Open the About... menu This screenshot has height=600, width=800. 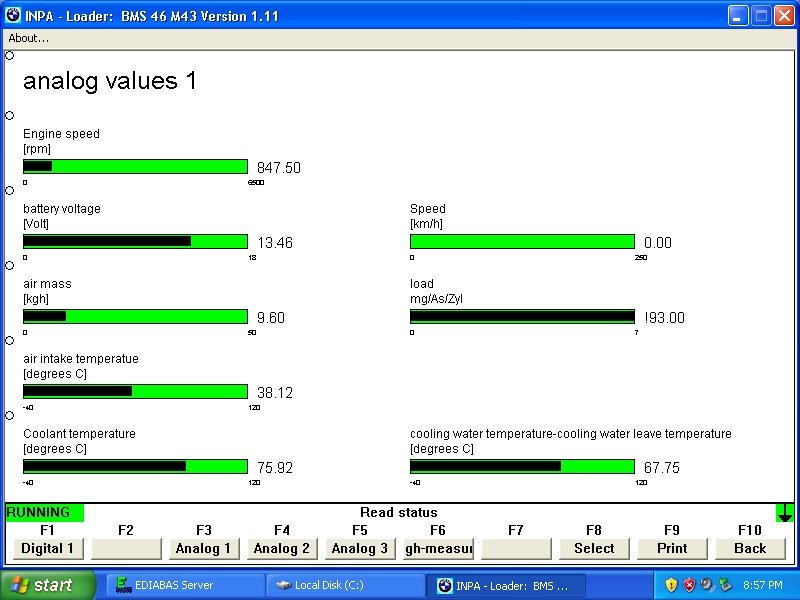[29, 38]
